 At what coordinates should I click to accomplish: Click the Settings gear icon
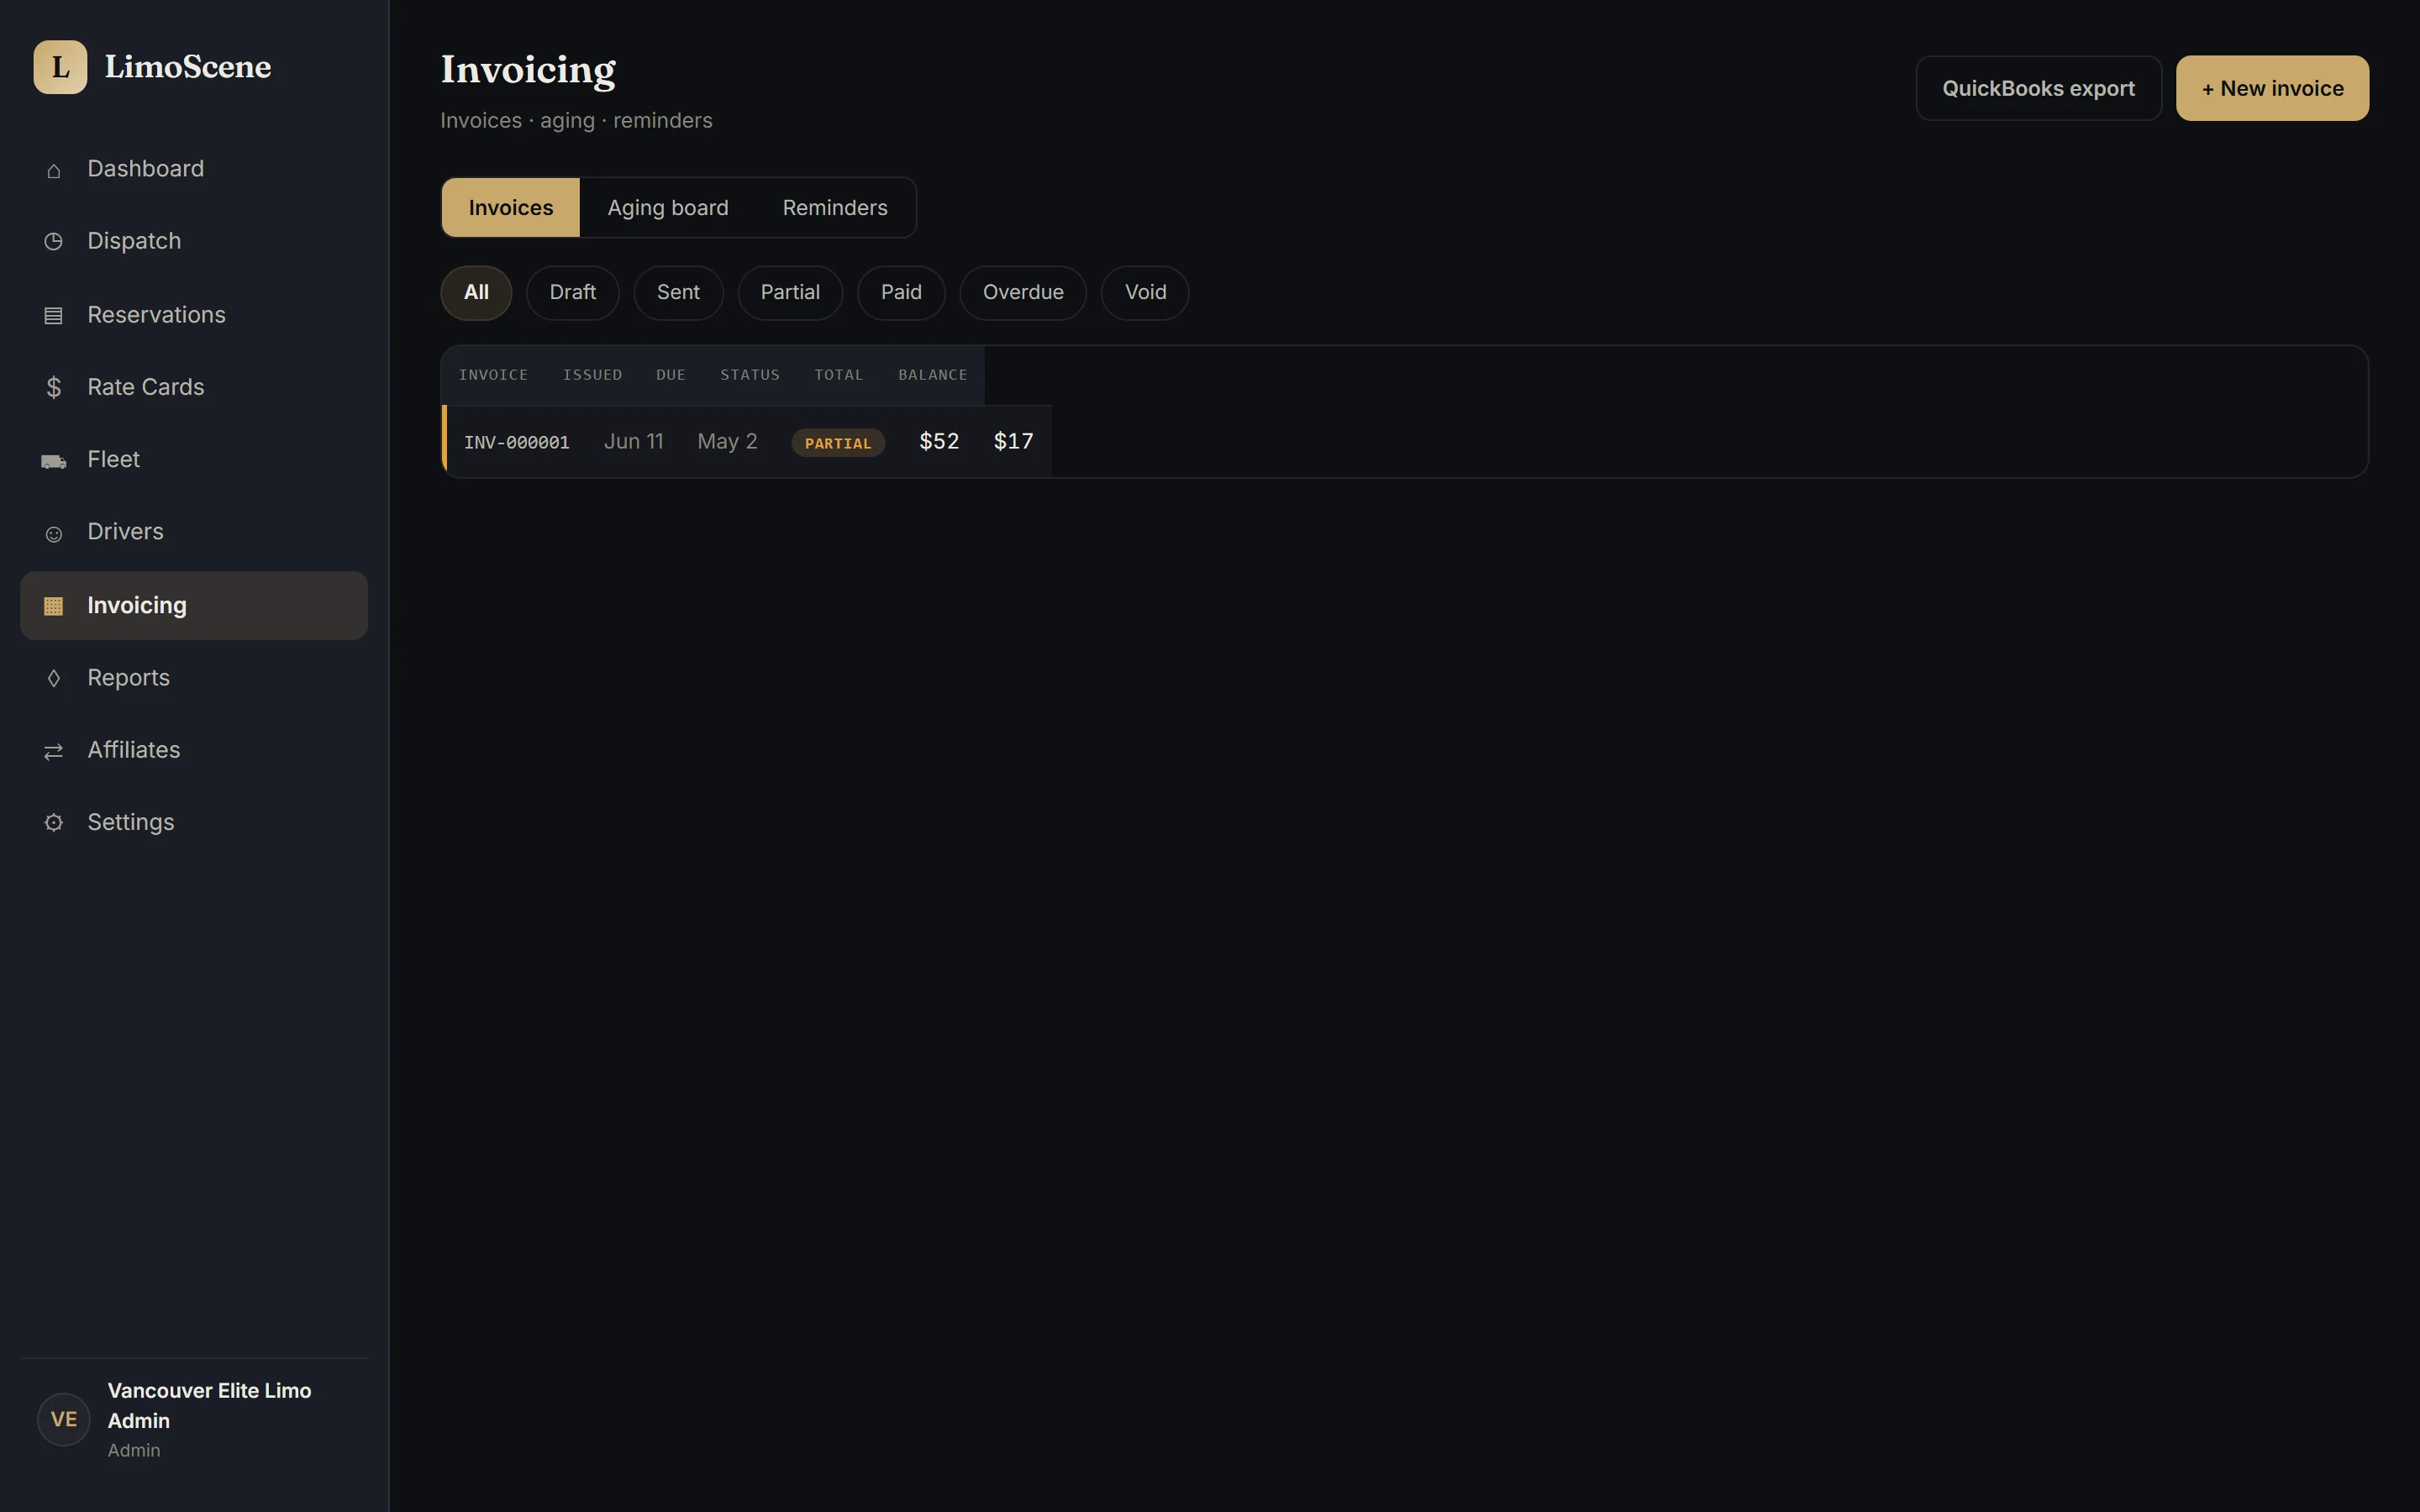(54, 823)
